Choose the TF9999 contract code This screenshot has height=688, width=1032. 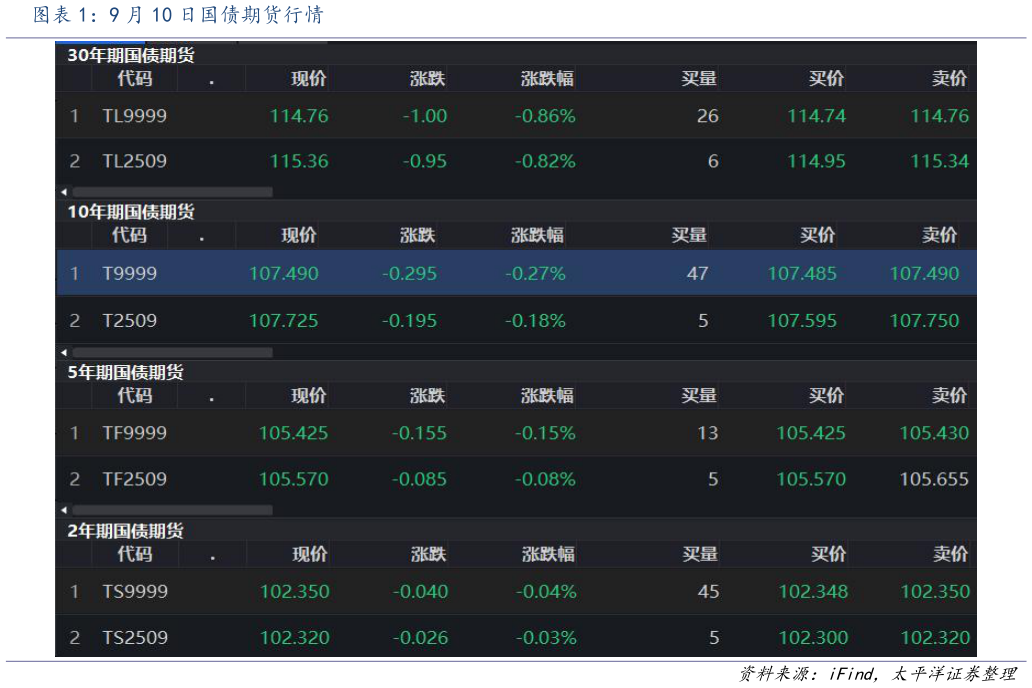tap(134, 433)
